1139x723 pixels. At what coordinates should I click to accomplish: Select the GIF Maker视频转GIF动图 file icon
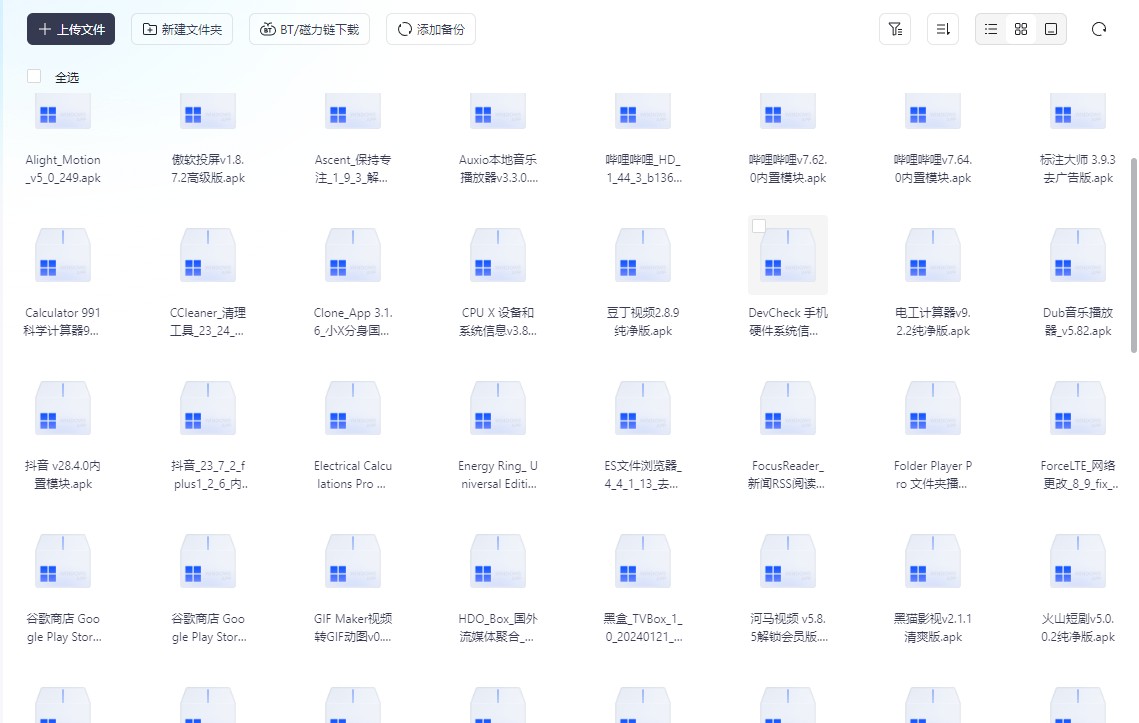pyautogui.click(x=353, y=562)
